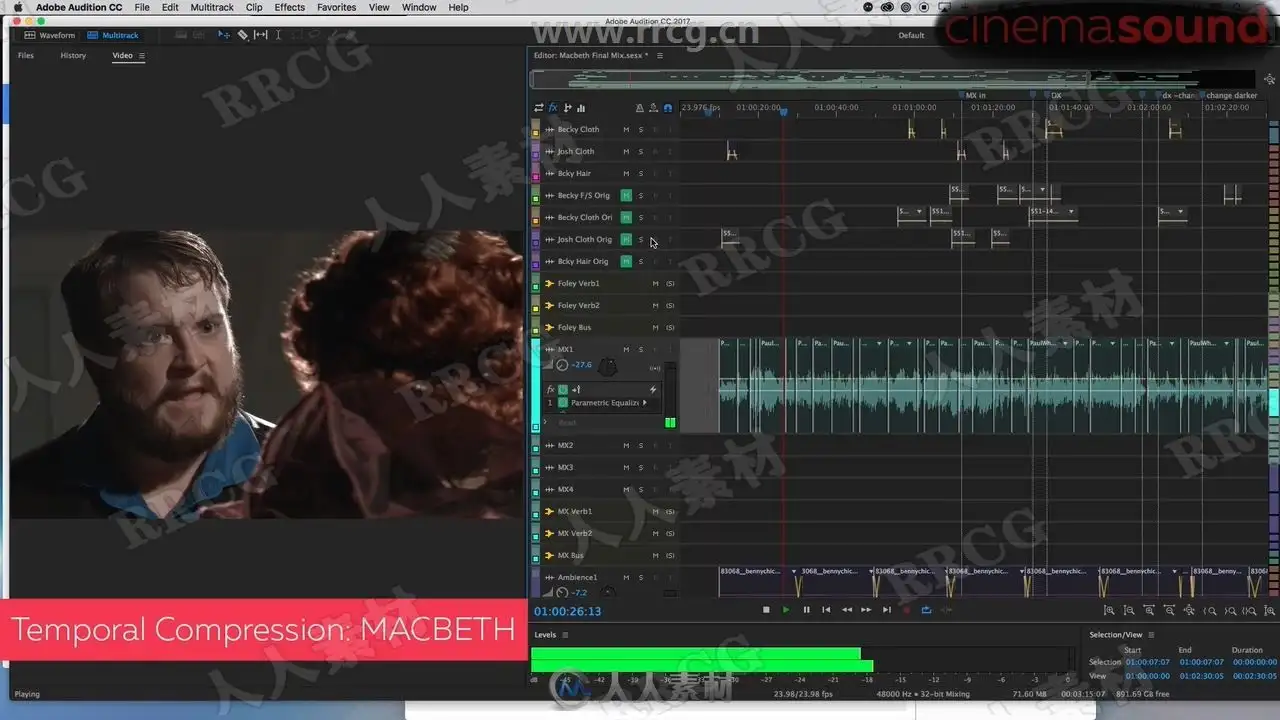Zoom in at the in point

tap(1210, 610)
